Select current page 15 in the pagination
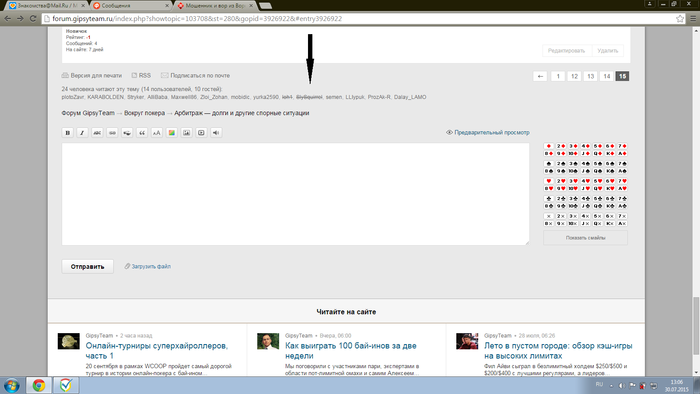This screenshot has width=700, height=394. point(622,76)
